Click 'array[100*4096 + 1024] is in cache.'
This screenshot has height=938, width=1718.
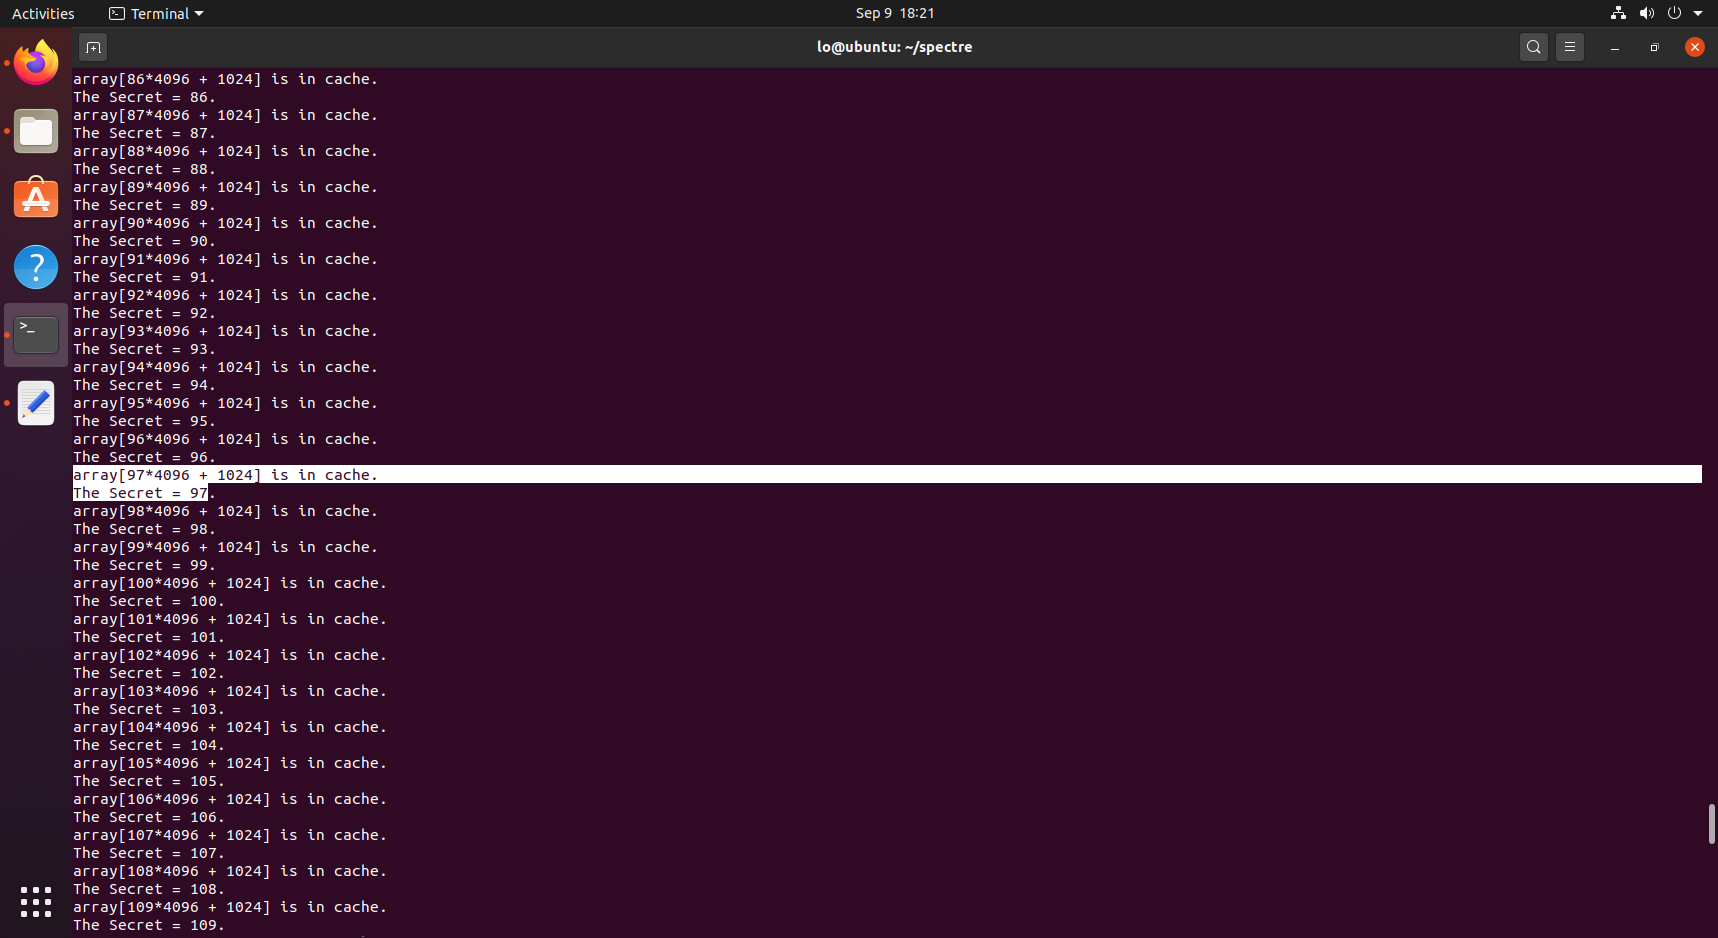pos(230,583)
